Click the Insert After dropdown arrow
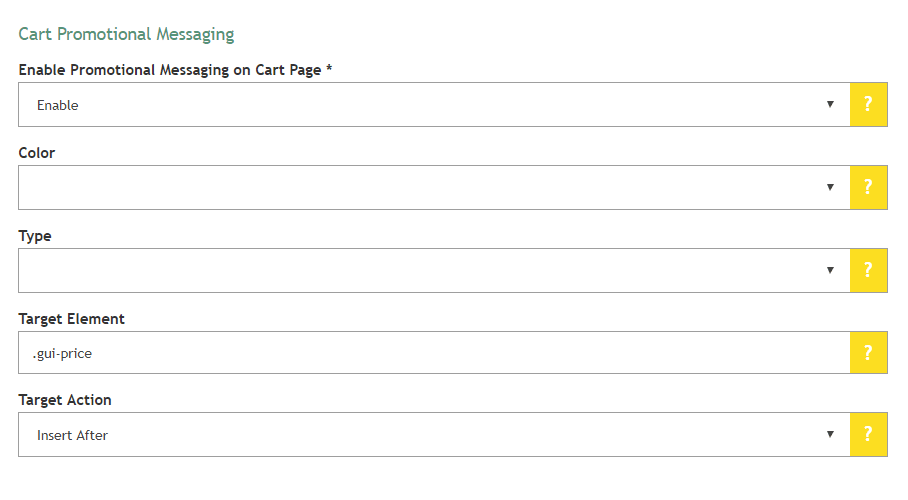 coord(830,434)
